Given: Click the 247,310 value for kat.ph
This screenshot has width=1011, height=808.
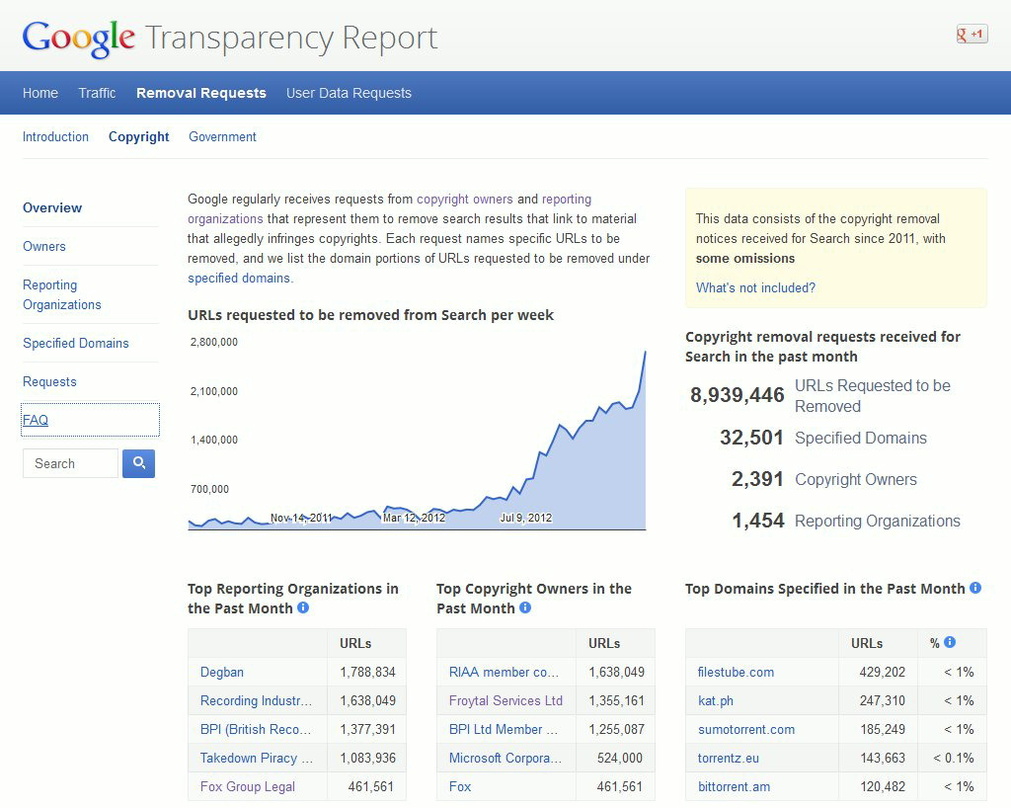Looking at the screenshot, I should point(882,700).
